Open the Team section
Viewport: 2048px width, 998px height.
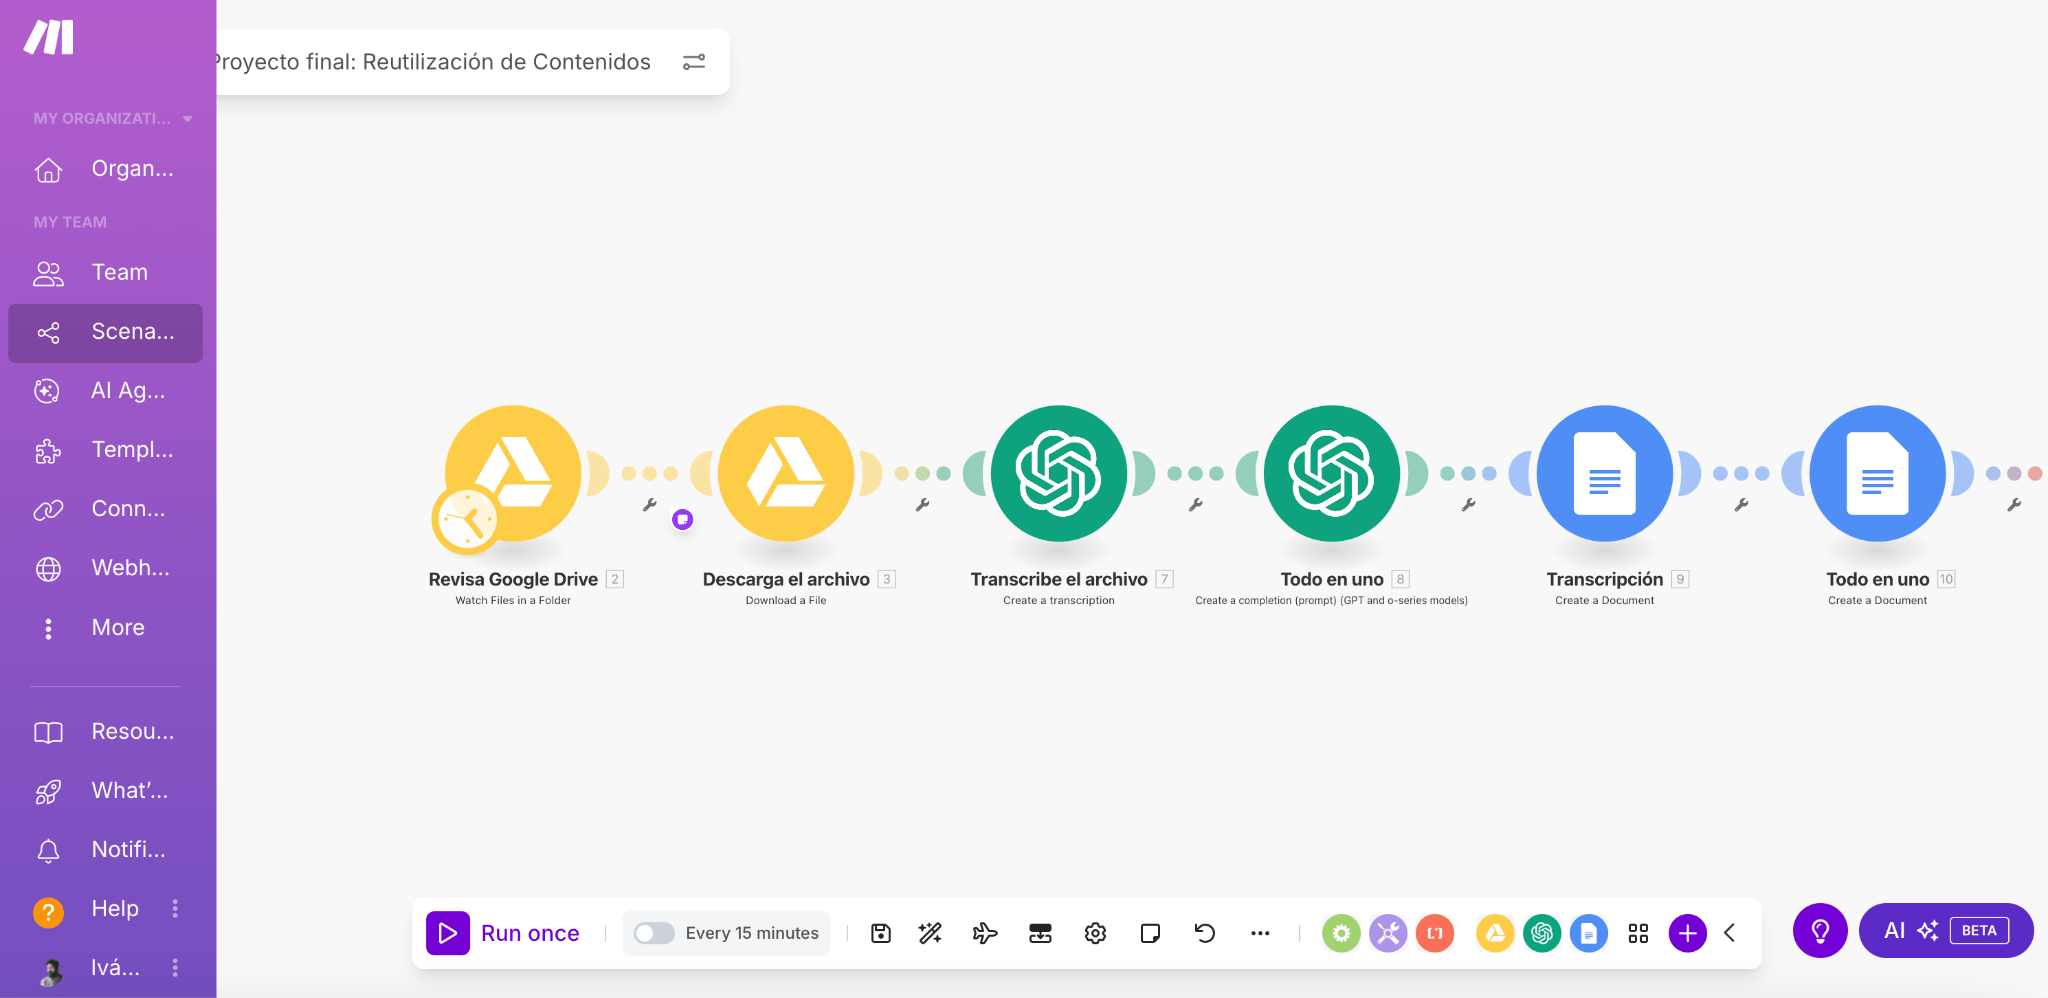click(105, 272)
